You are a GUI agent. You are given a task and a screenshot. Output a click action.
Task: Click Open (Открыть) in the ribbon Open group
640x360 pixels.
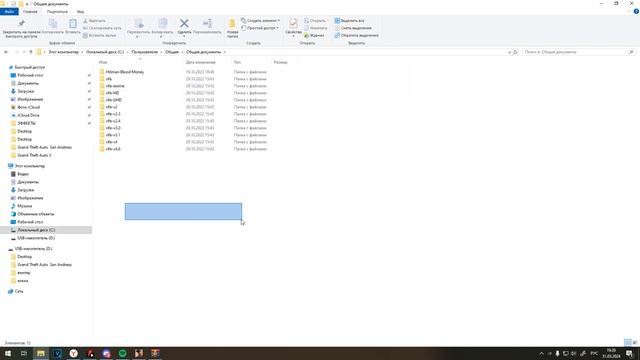315,21
